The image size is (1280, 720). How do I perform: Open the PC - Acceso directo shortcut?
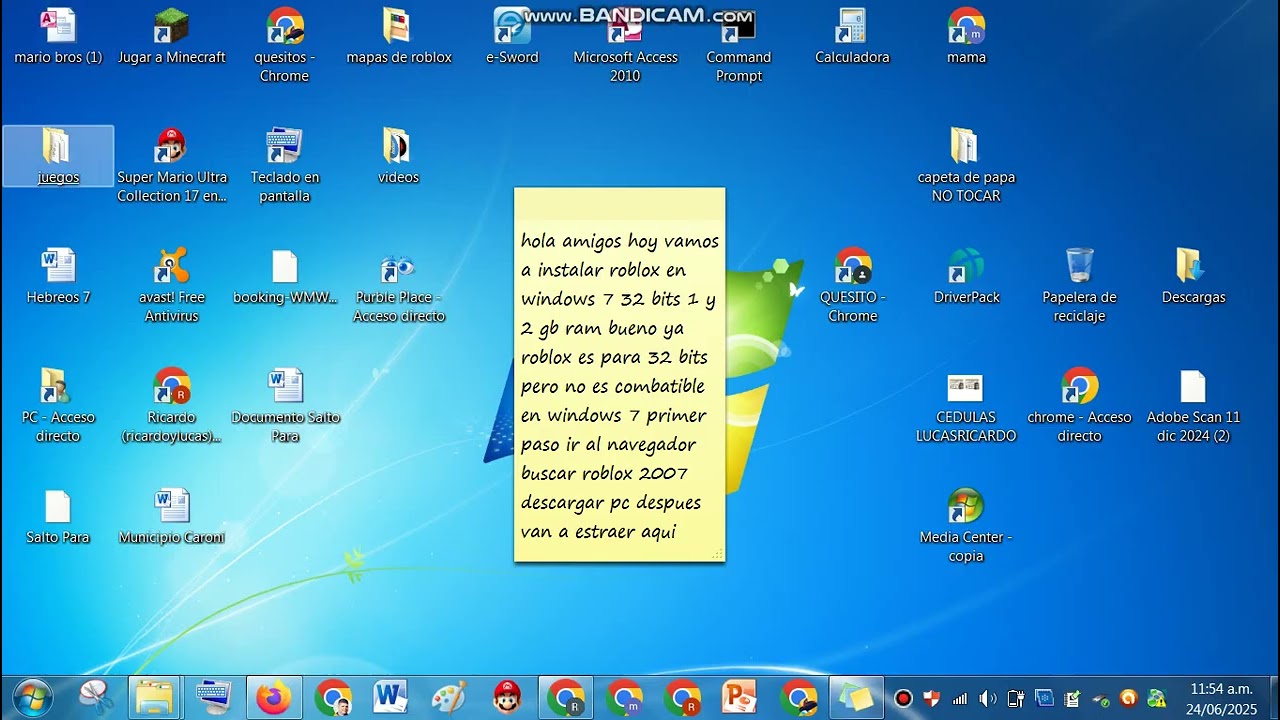pyautogui.click(x=58, y=405)
